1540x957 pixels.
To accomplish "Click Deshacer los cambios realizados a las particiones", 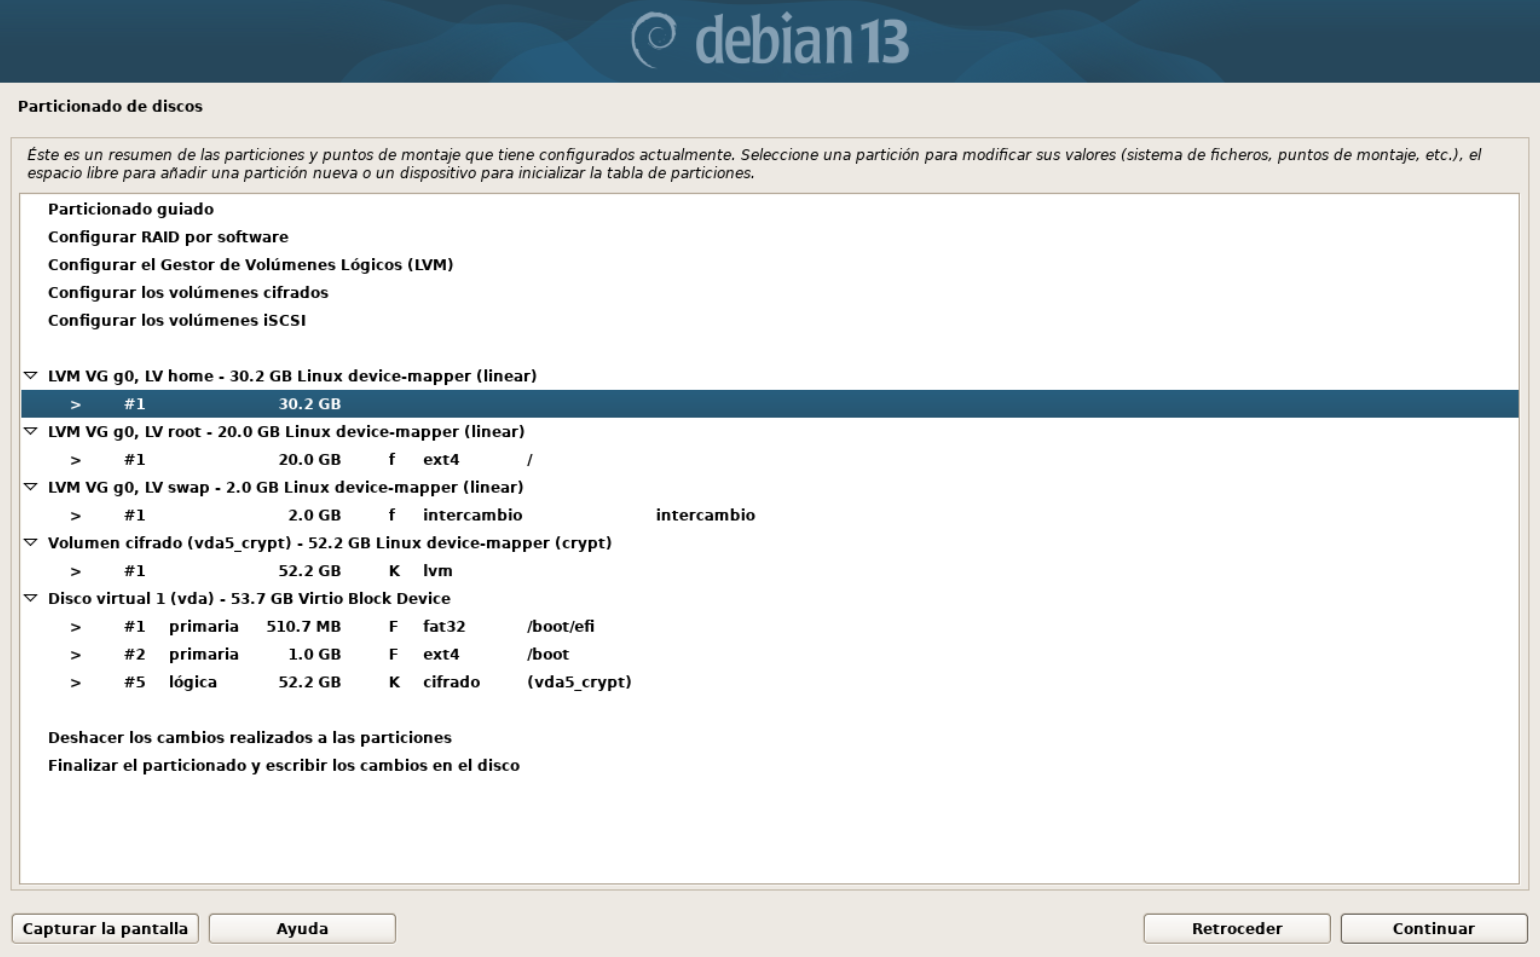I will pos(250,738).
